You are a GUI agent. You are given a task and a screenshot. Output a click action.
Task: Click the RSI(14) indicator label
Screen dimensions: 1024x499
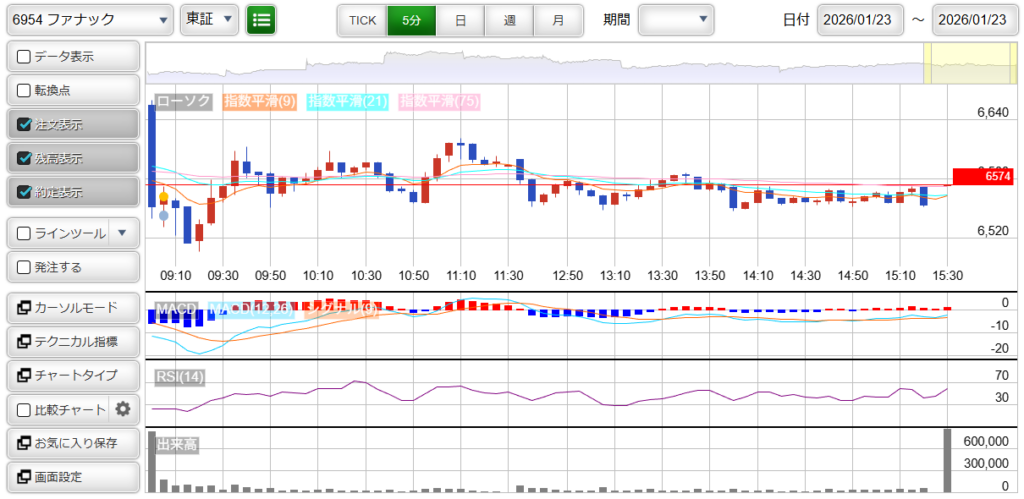click(179, 377)
